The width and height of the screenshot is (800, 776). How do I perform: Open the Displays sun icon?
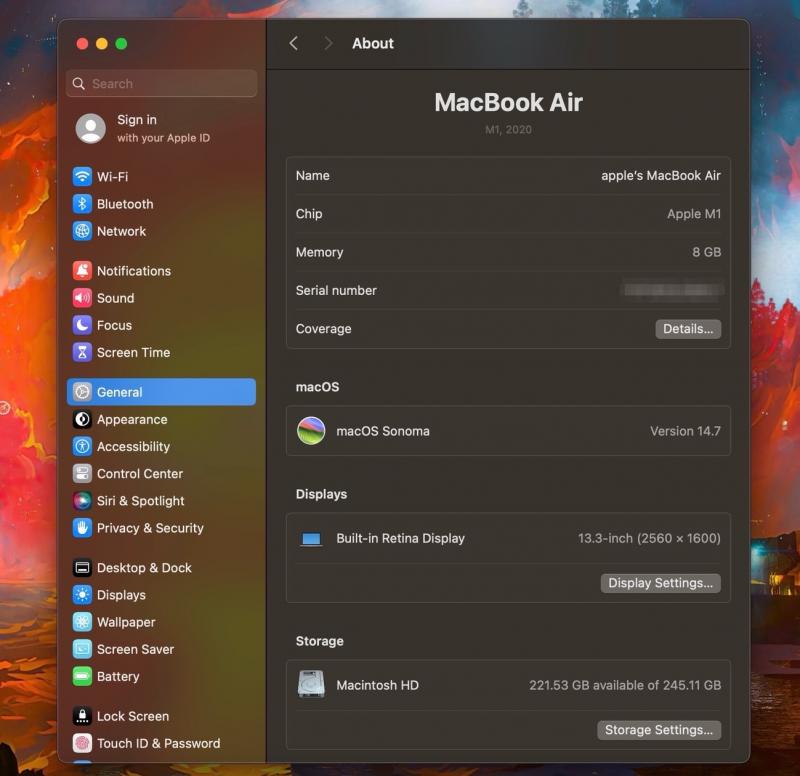point(82,595)
